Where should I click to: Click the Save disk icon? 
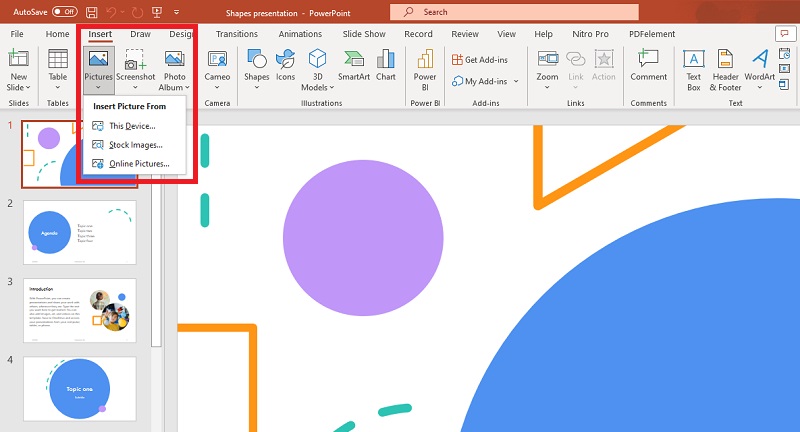[x=92, y=12]
